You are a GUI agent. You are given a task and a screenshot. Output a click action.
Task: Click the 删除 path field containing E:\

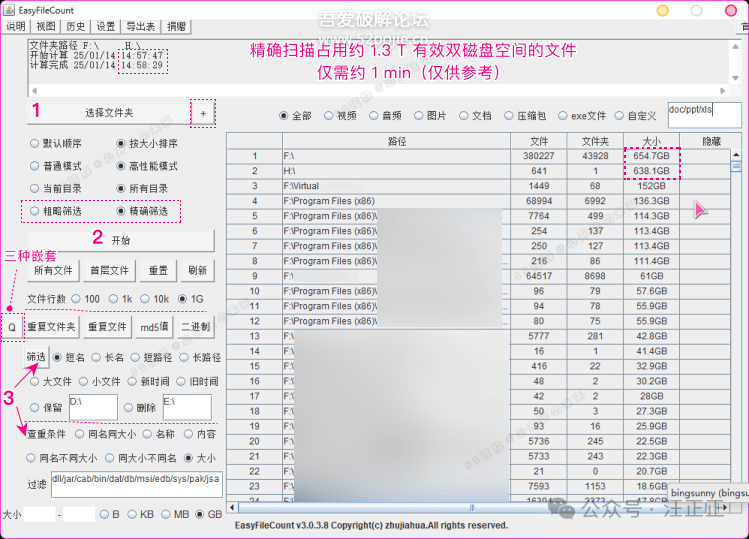[187, 408]
